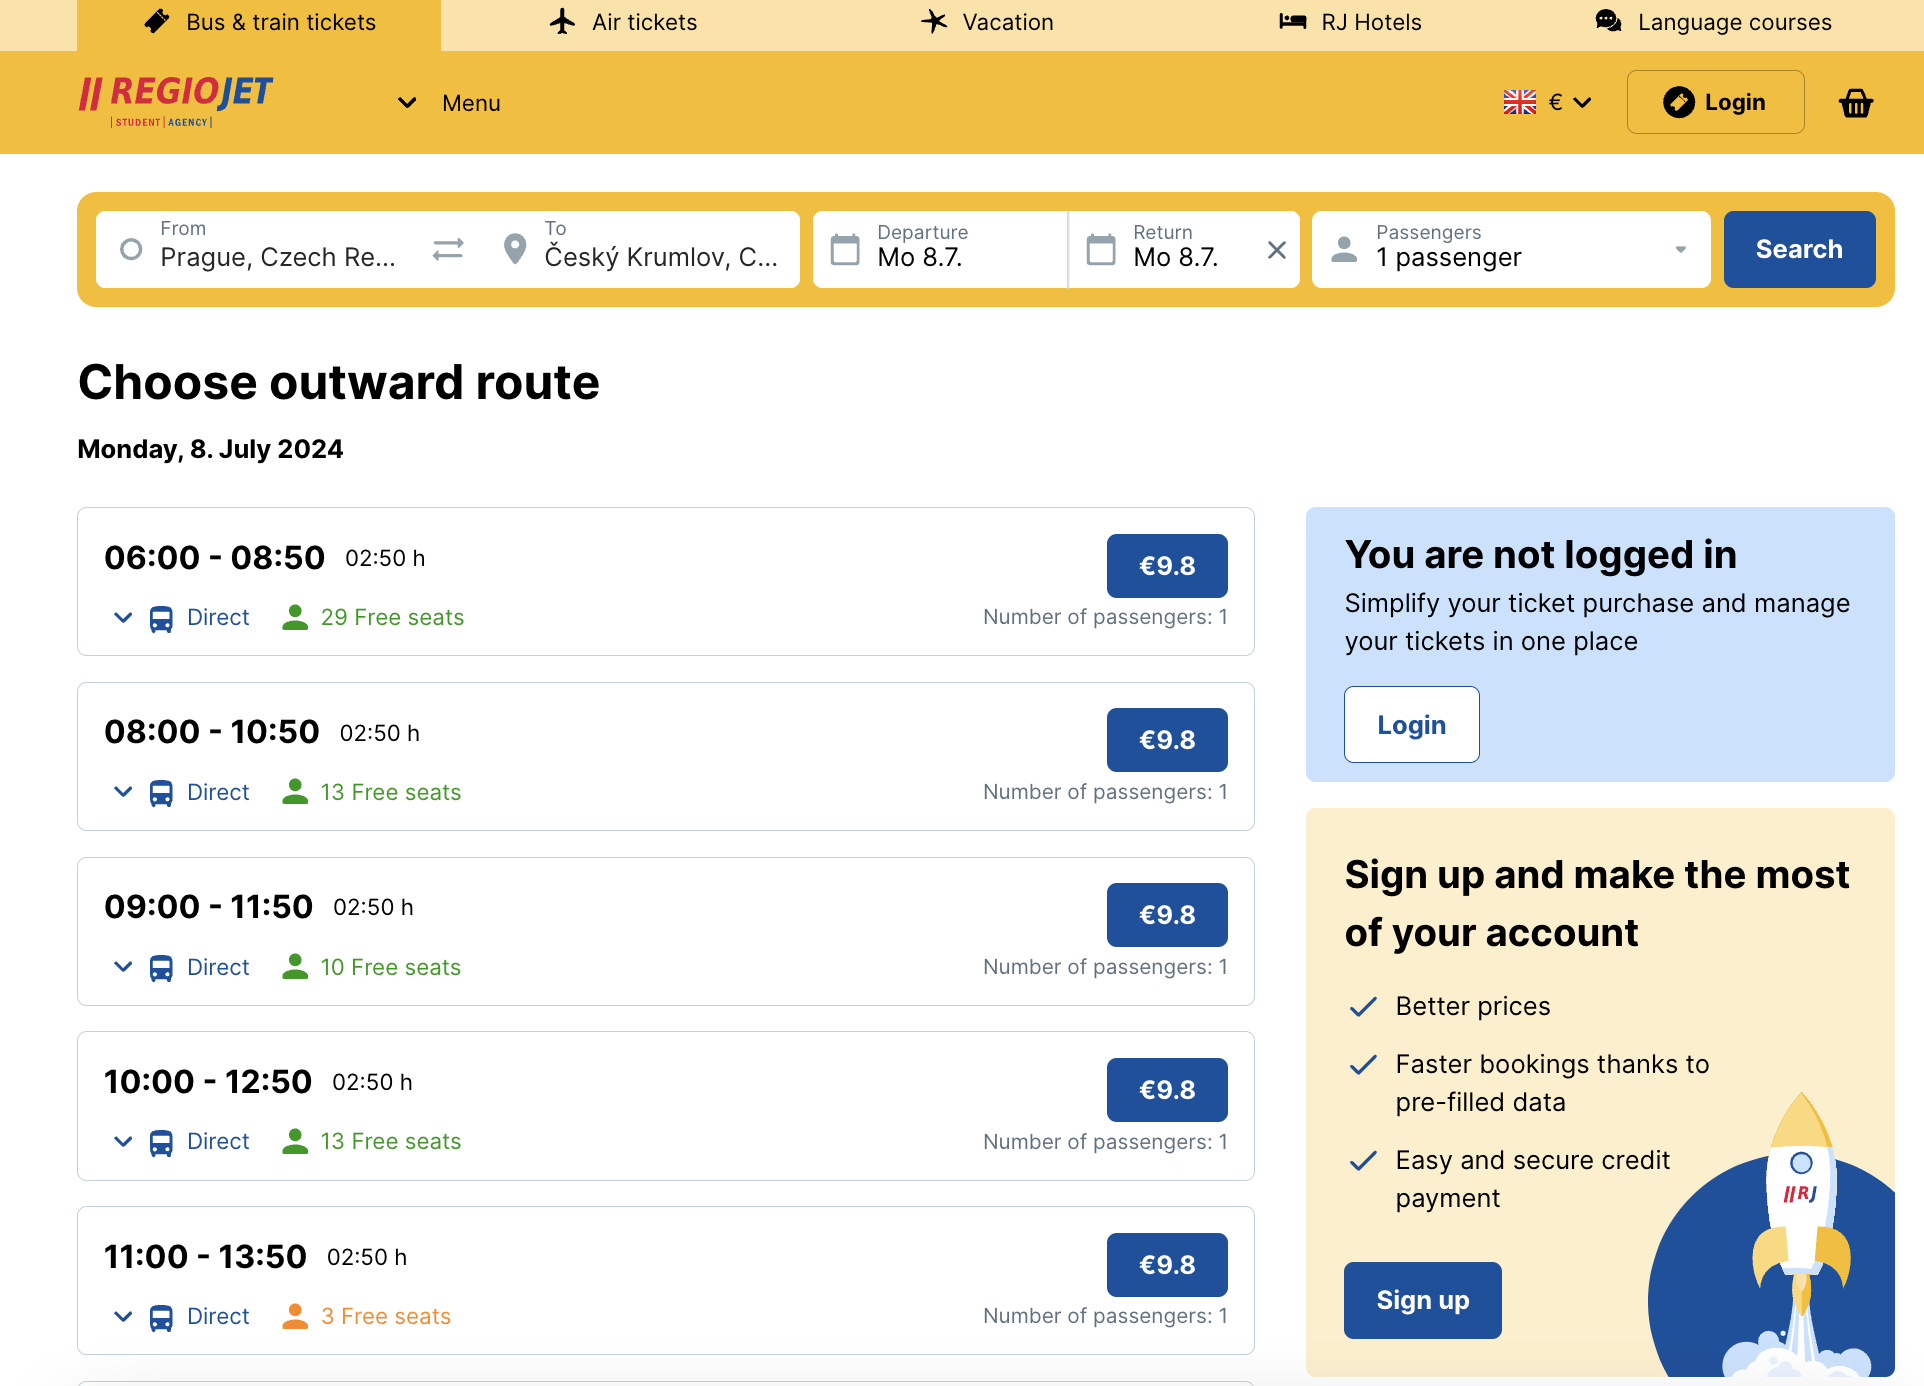Screen dimensions: 1924x1386
Task: Click the bed icon beside RJ Hotels
Action: coord(1293,21)
